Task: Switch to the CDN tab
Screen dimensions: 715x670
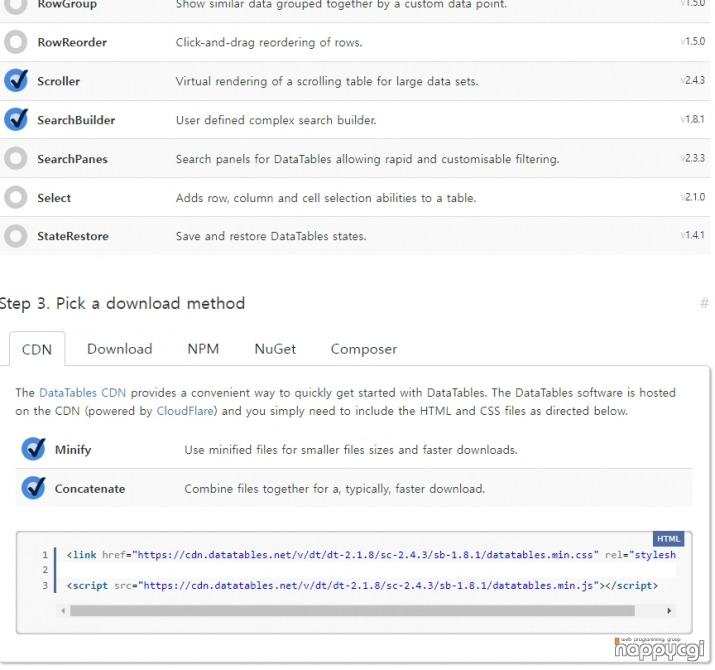Action: coord(37,349)
